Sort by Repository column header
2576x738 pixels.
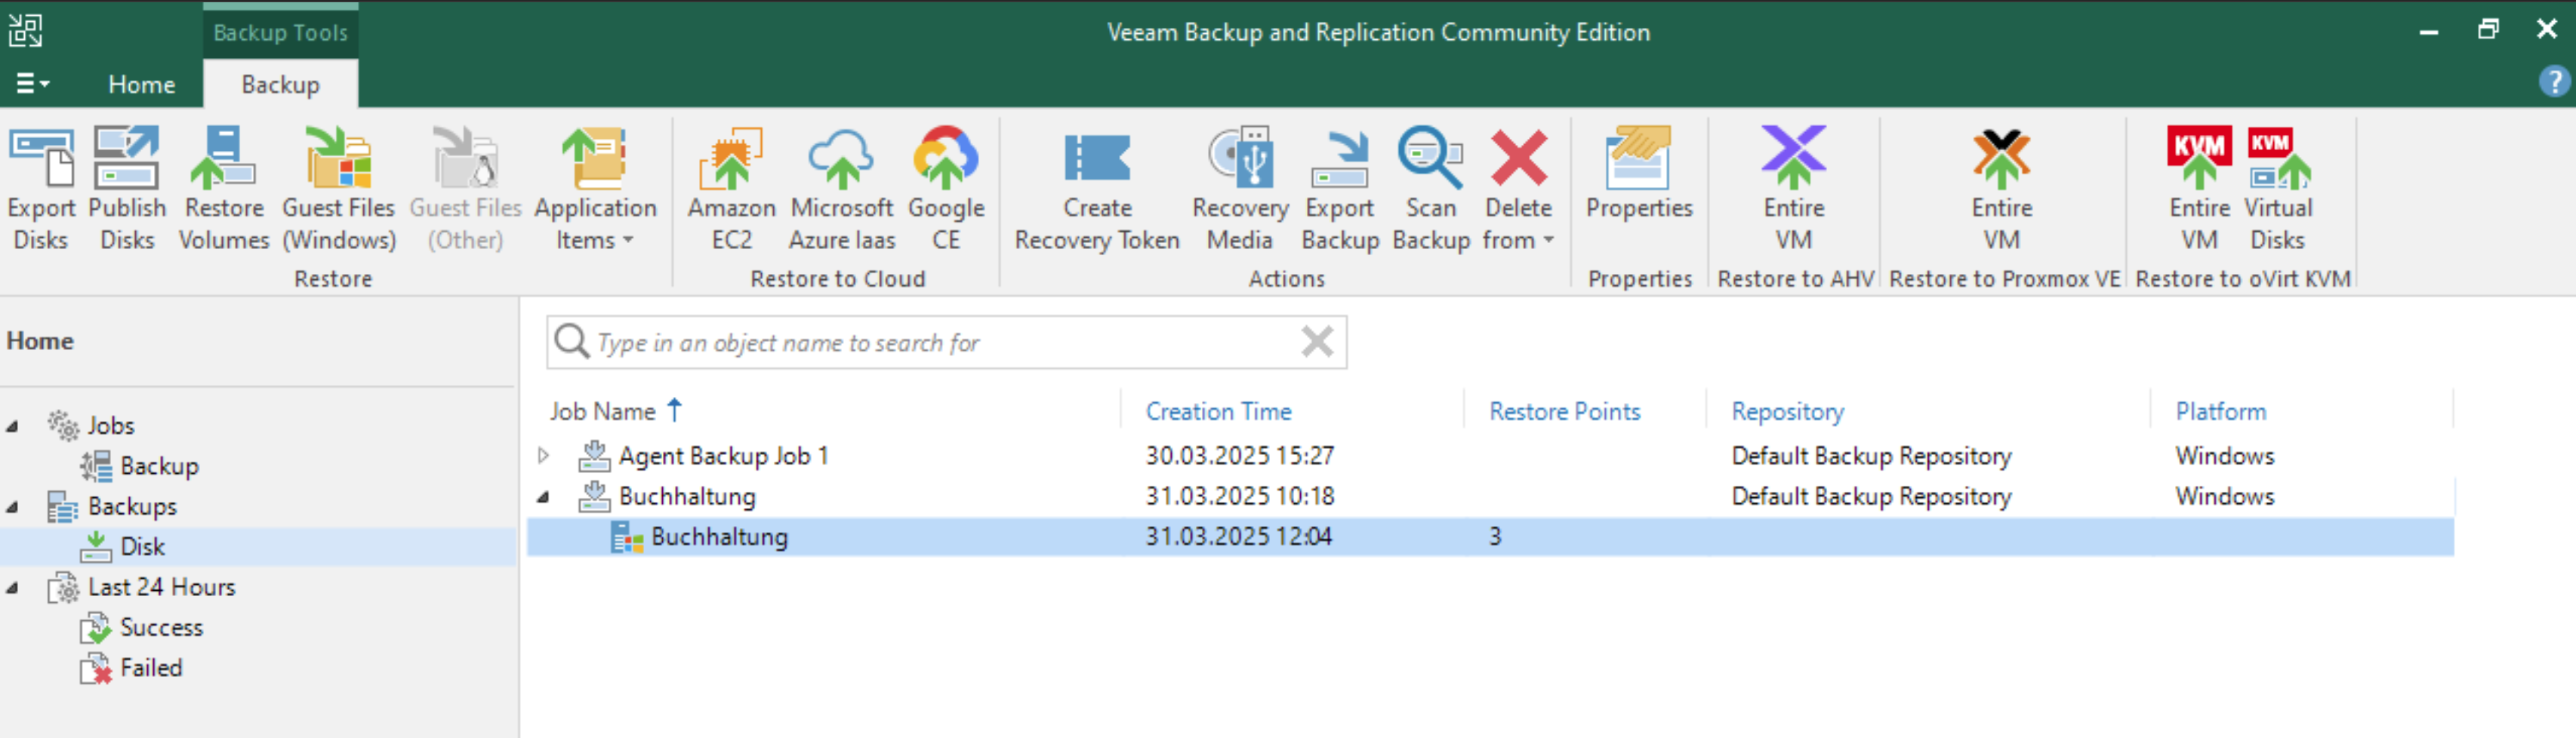click(x=1787, y=411)
